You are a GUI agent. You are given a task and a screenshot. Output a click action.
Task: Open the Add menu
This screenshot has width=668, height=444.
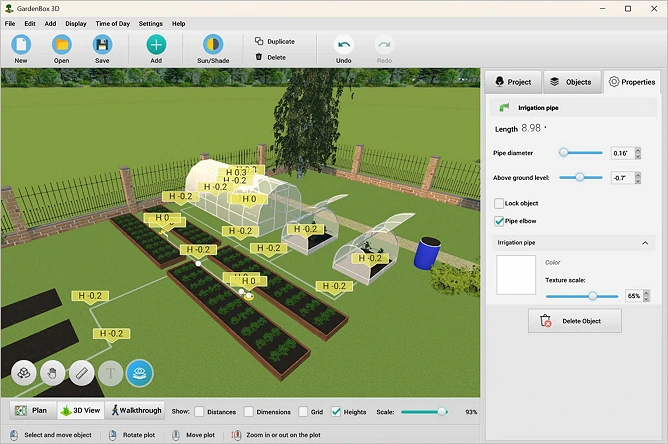click(50, 23)
